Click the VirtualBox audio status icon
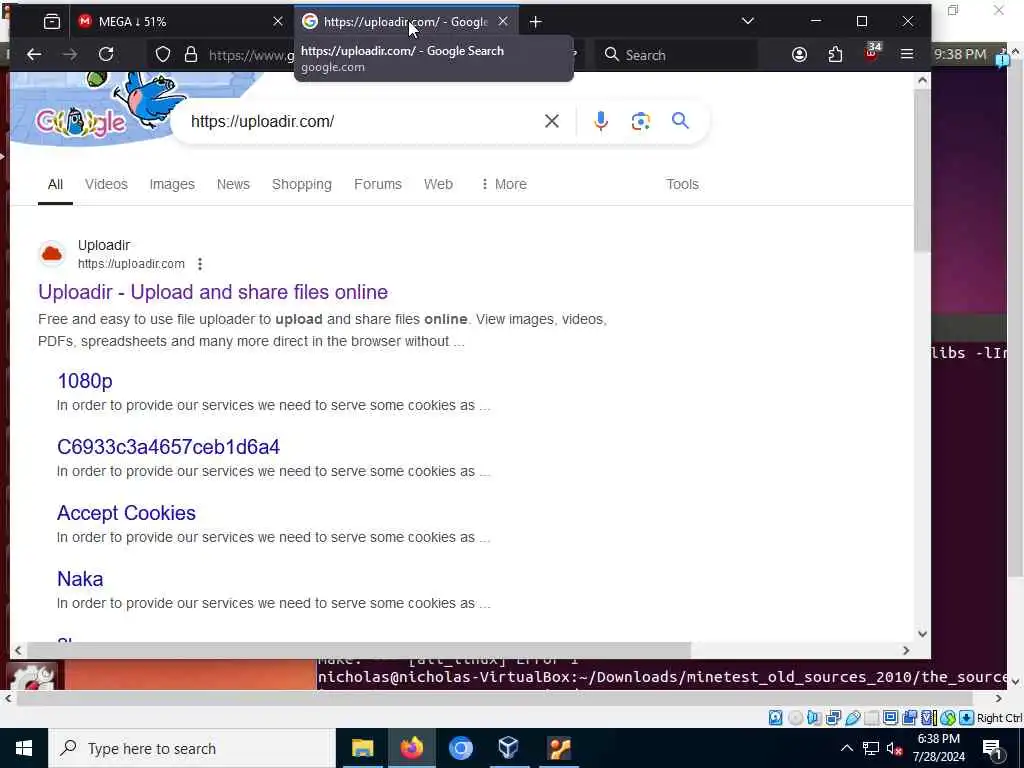Screen dimensions: 1024x768 click(x=814, y=718)
